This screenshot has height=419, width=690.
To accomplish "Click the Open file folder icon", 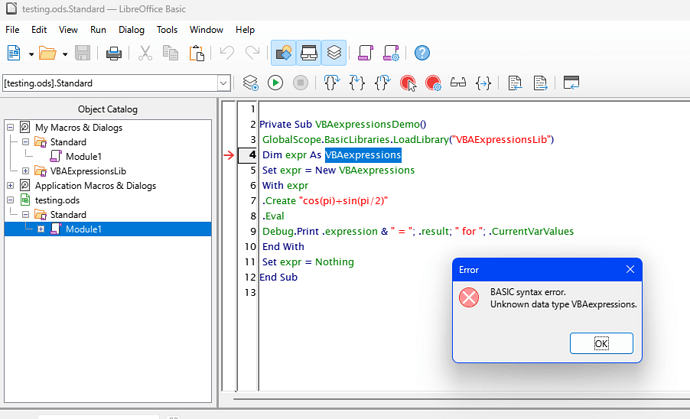I will pyautogui.click(x=48, y=53).
